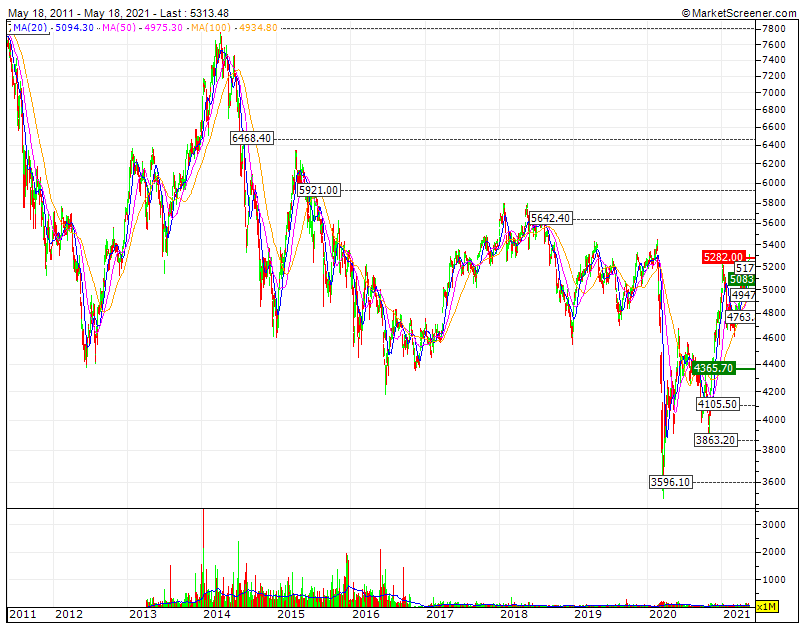Select the green 4365.70 support tag
This screenshot has width=805, height=630.
pos(714,368)
